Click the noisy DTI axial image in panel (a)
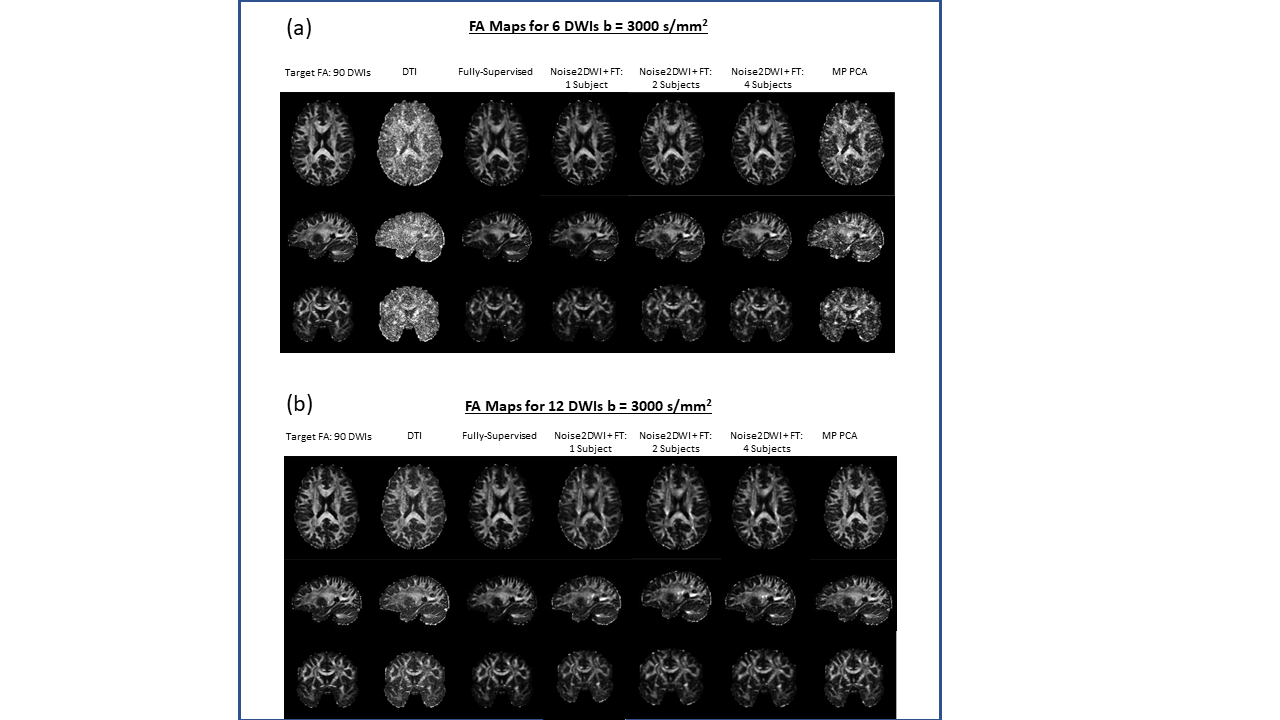 coord(408,143)
